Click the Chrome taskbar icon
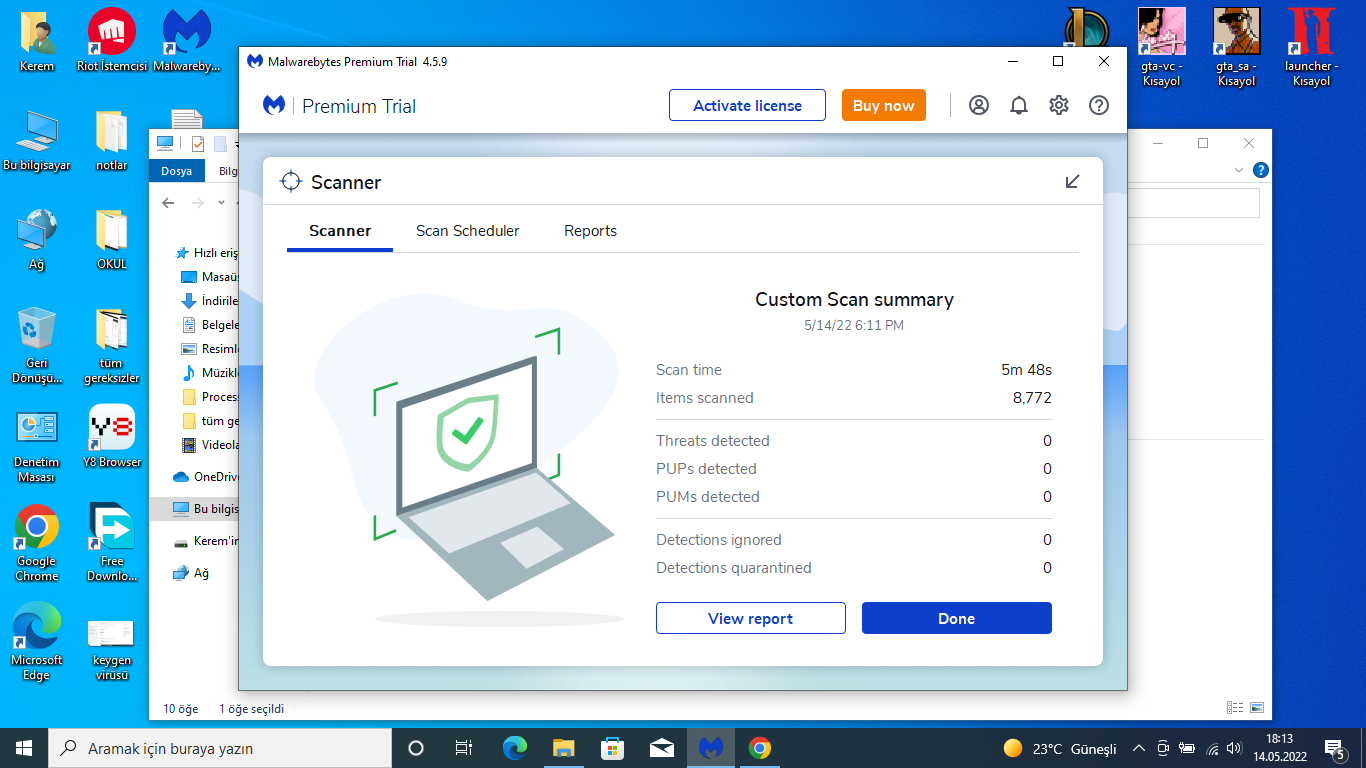 [x=760, y=748]
